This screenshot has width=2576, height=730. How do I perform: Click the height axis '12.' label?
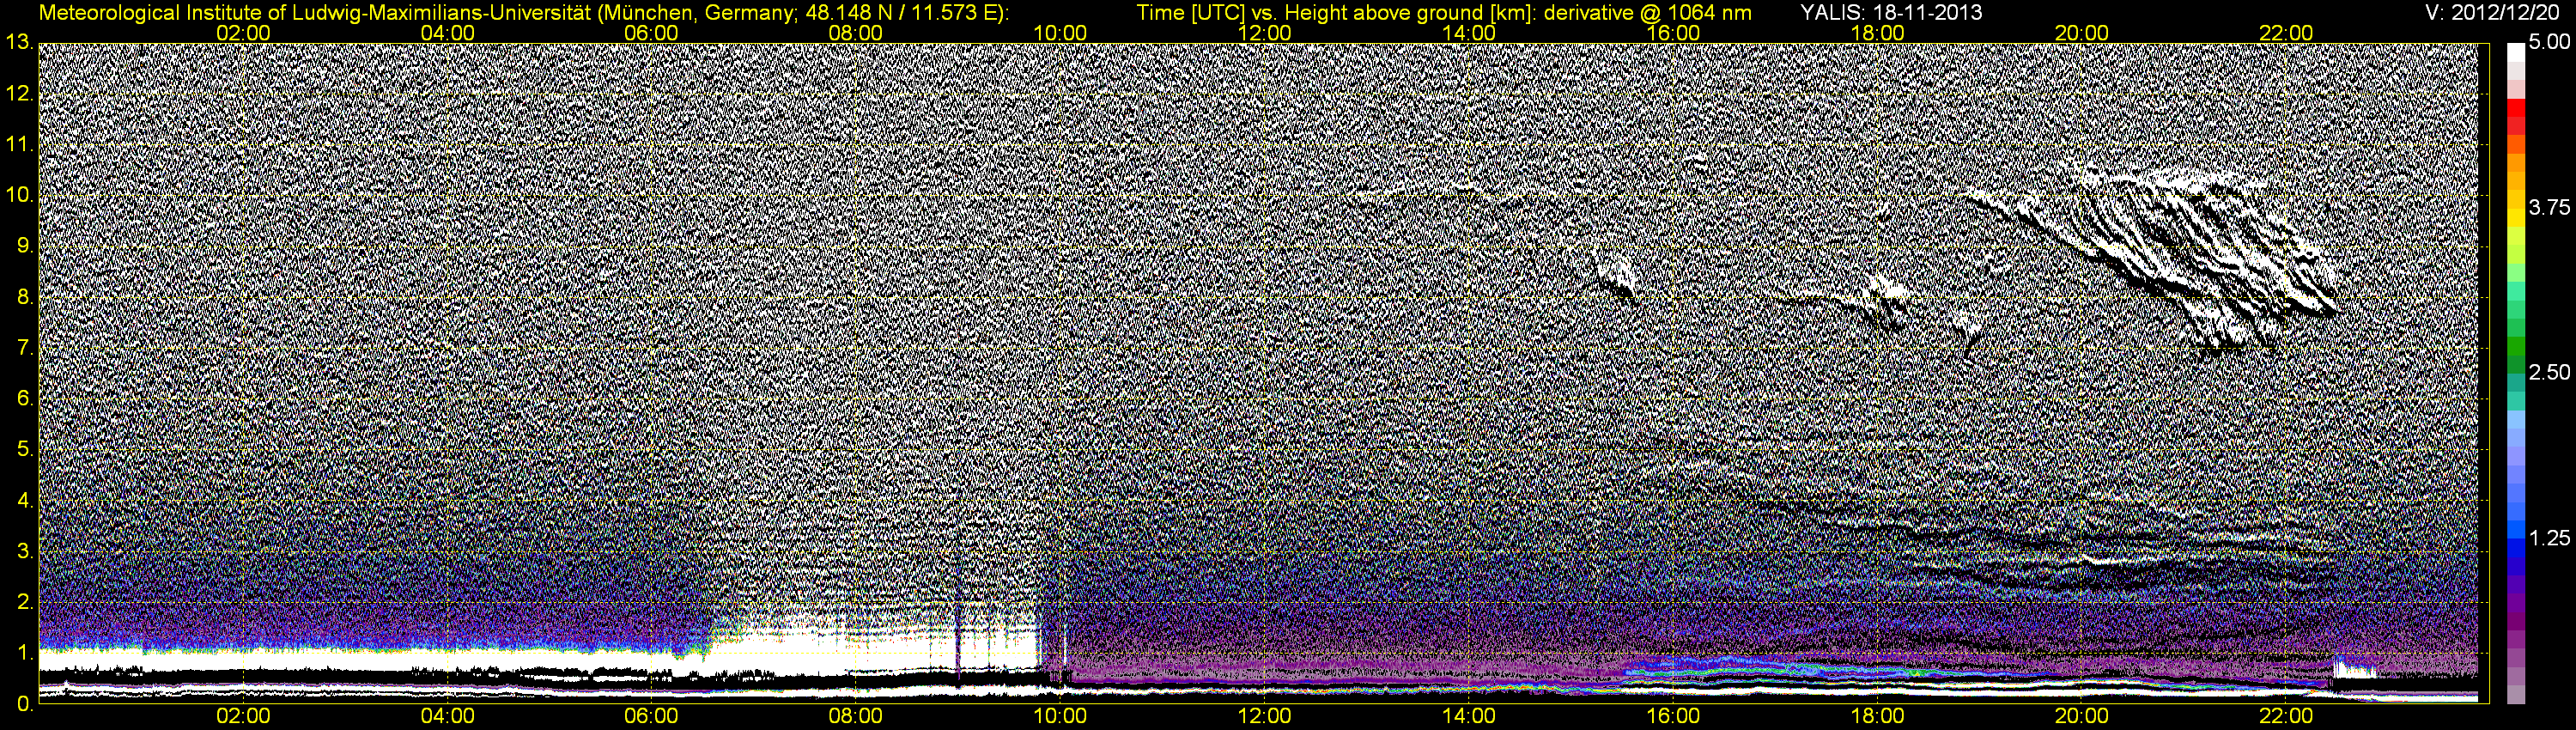pos(19,94)
